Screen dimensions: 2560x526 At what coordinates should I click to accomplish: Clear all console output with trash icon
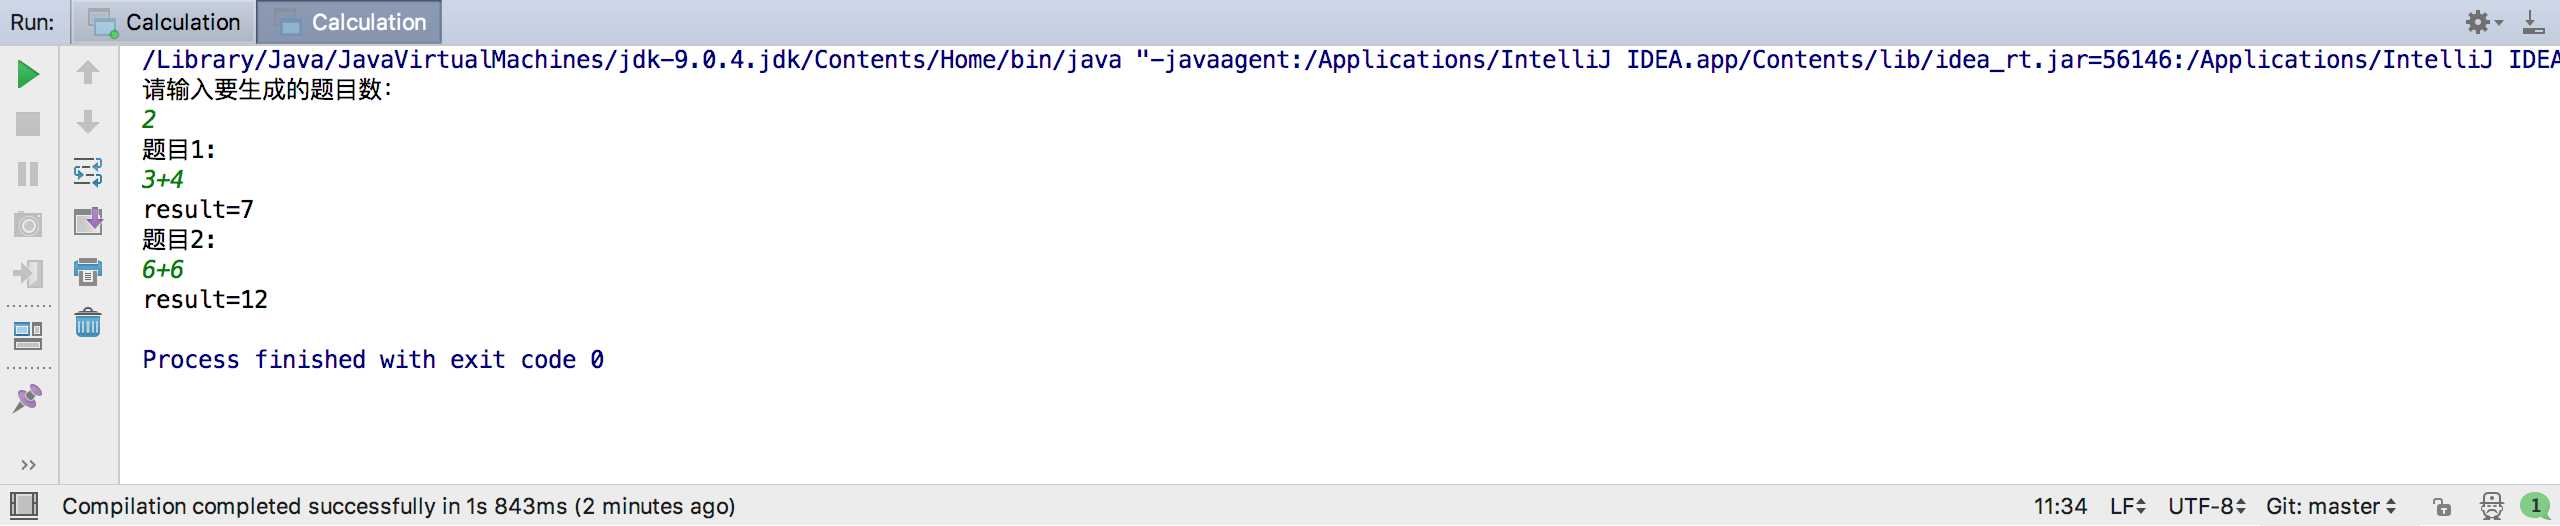(x=88, y=322)
